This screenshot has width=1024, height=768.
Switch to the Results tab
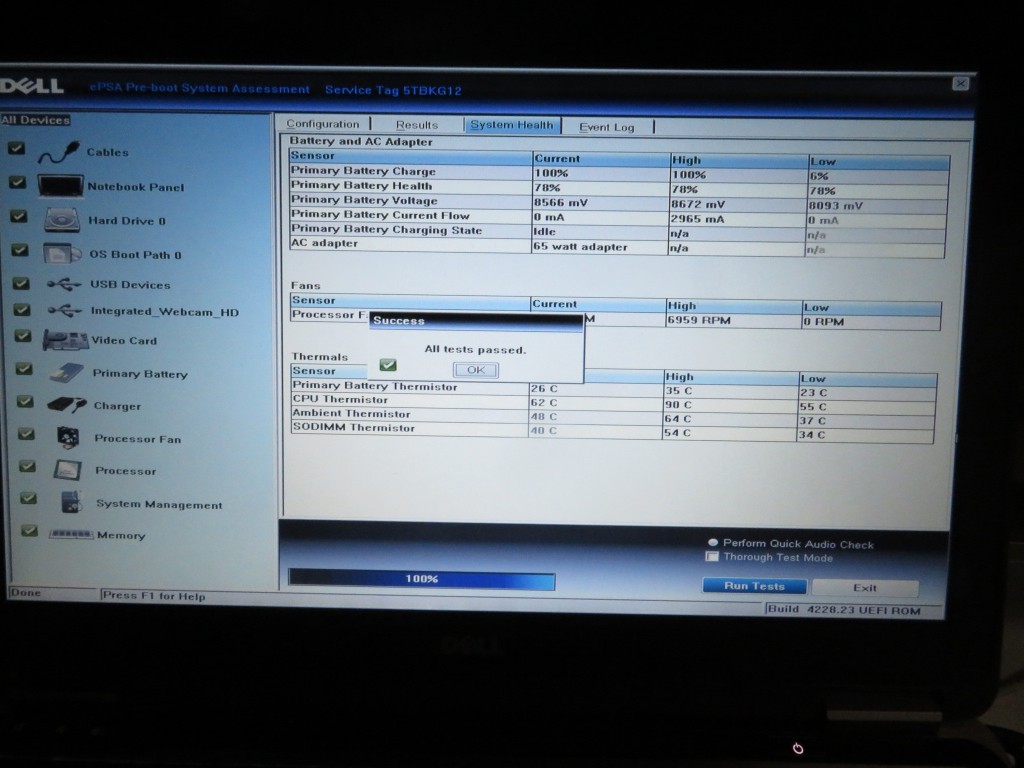[417, 125]
